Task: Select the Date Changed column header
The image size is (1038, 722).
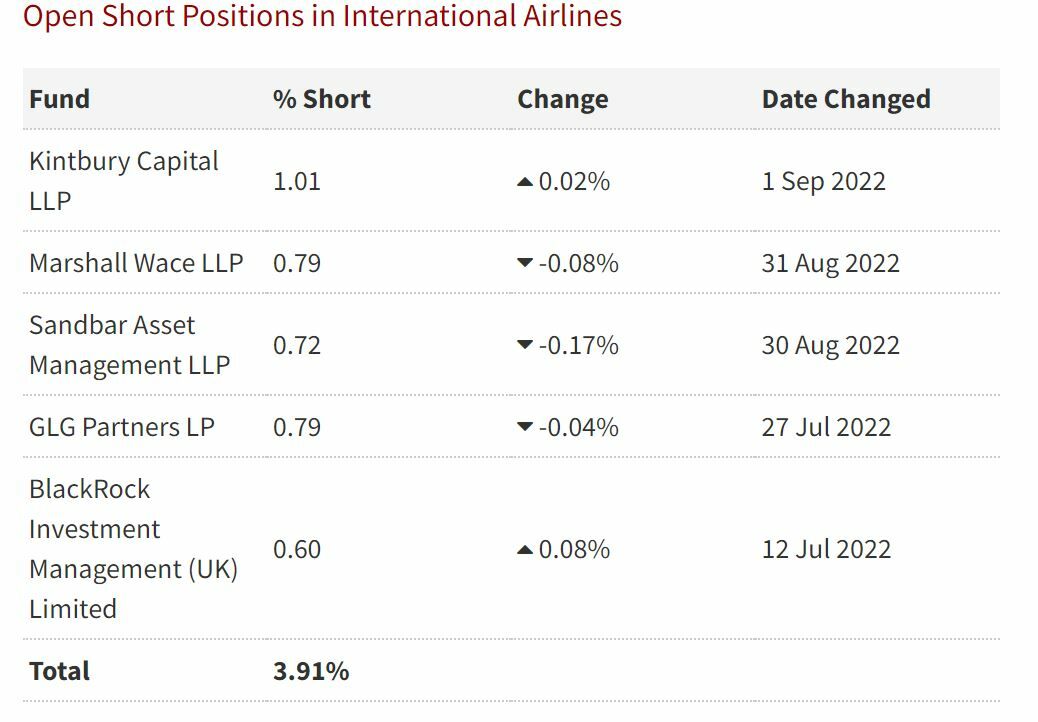Action: pos(846,99)
